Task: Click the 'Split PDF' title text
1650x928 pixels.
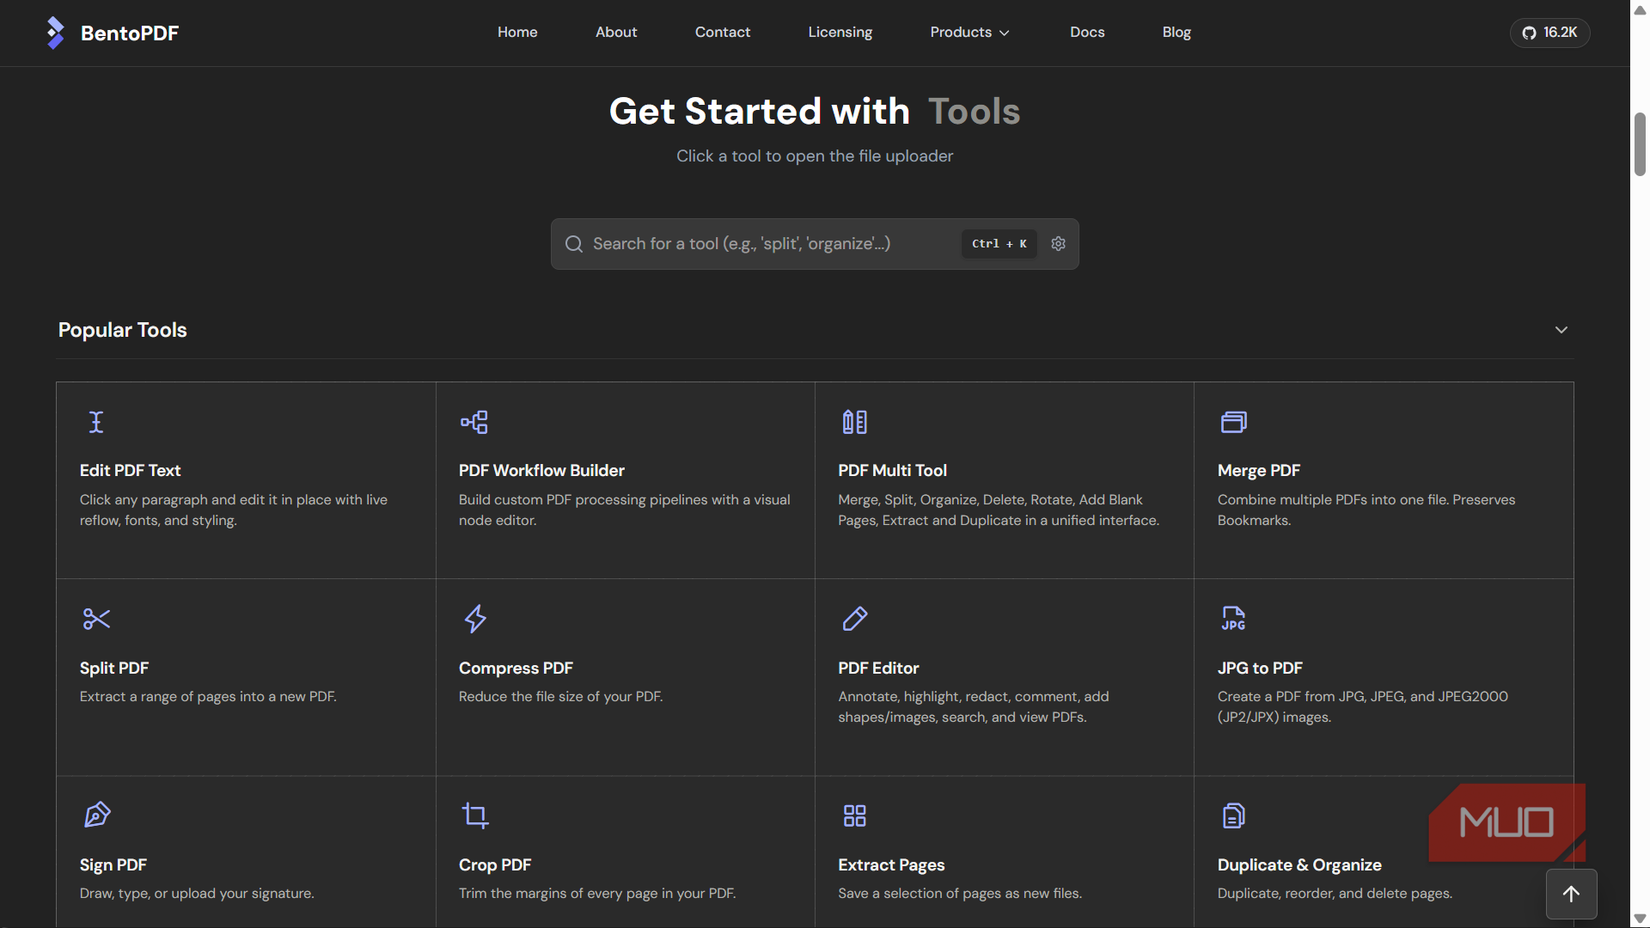Action: coord(114,668)
